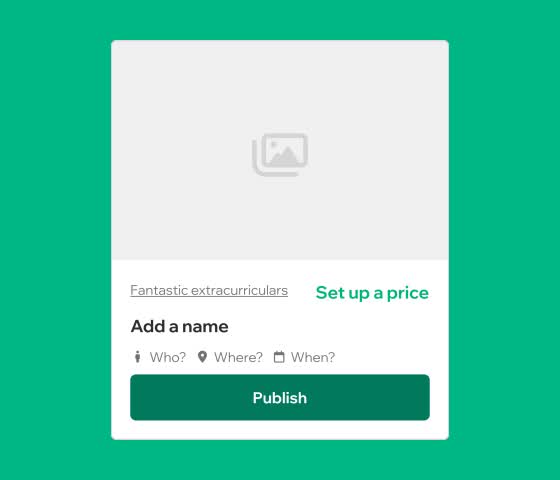Viewport: 560px width, 480px height.
Task: Choose the audience via Who? text
Action: pyautogui.click(x=168, y=357)
